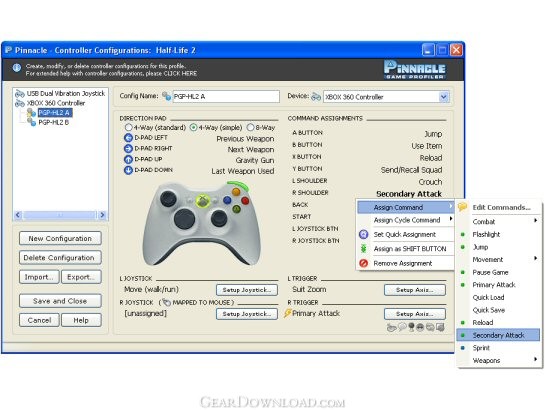Click the Edit Commands speech bubble icon
The width and height of the screenshot is (545, 410).
point(462,207)
